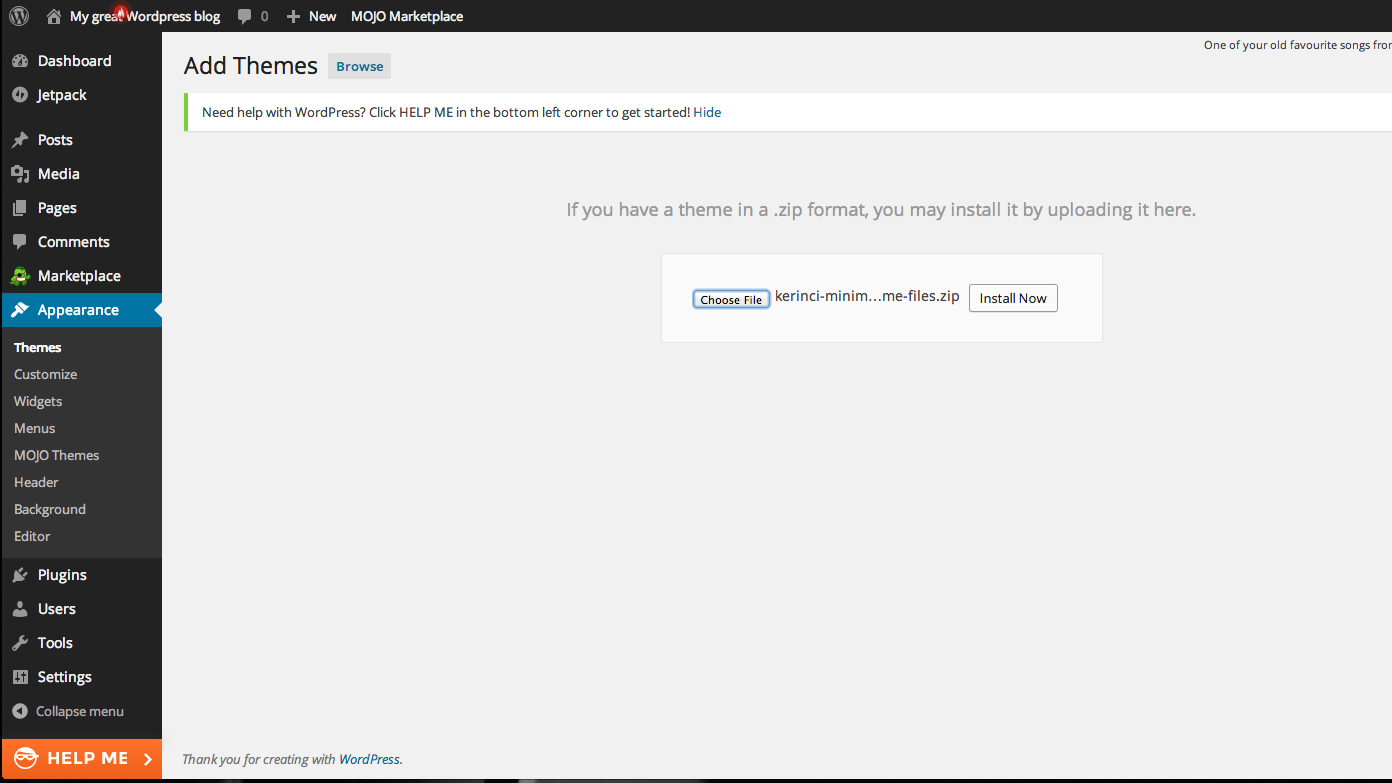Open Background submenu item
Viewport: 1392px width, 783px height.
point(50,509)
